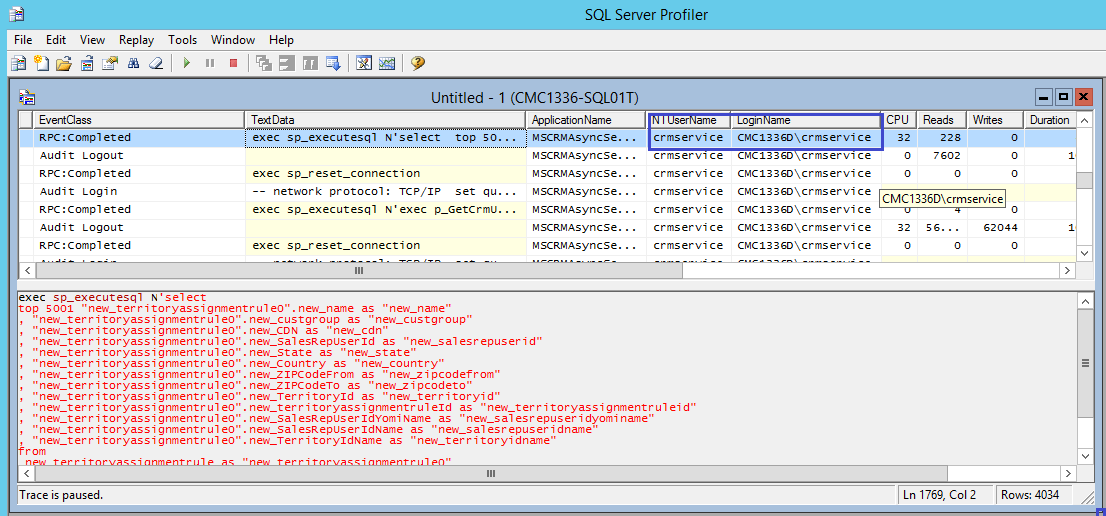
Task: Click the CPU column header
Action: tap(899, 120)
